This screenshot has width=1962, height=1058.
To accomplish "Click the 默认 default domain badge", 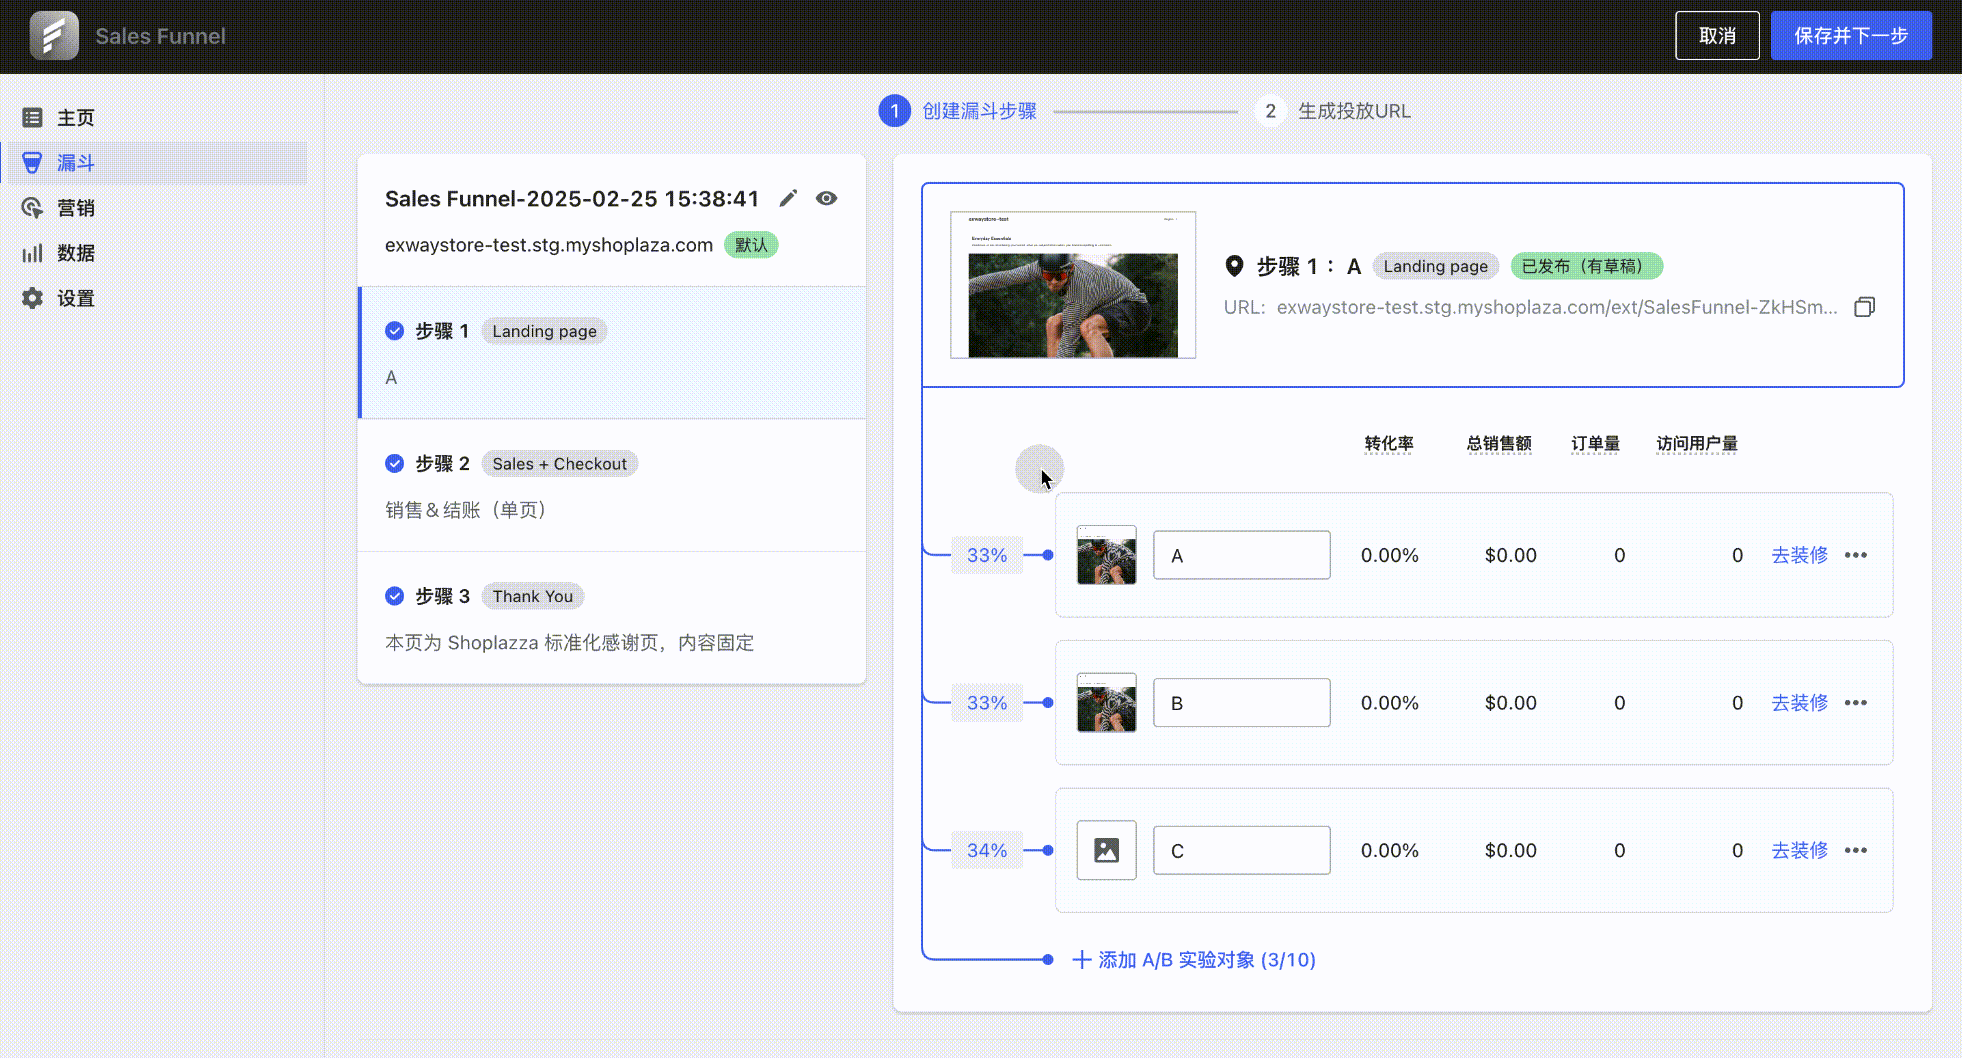I will (751, 245).
